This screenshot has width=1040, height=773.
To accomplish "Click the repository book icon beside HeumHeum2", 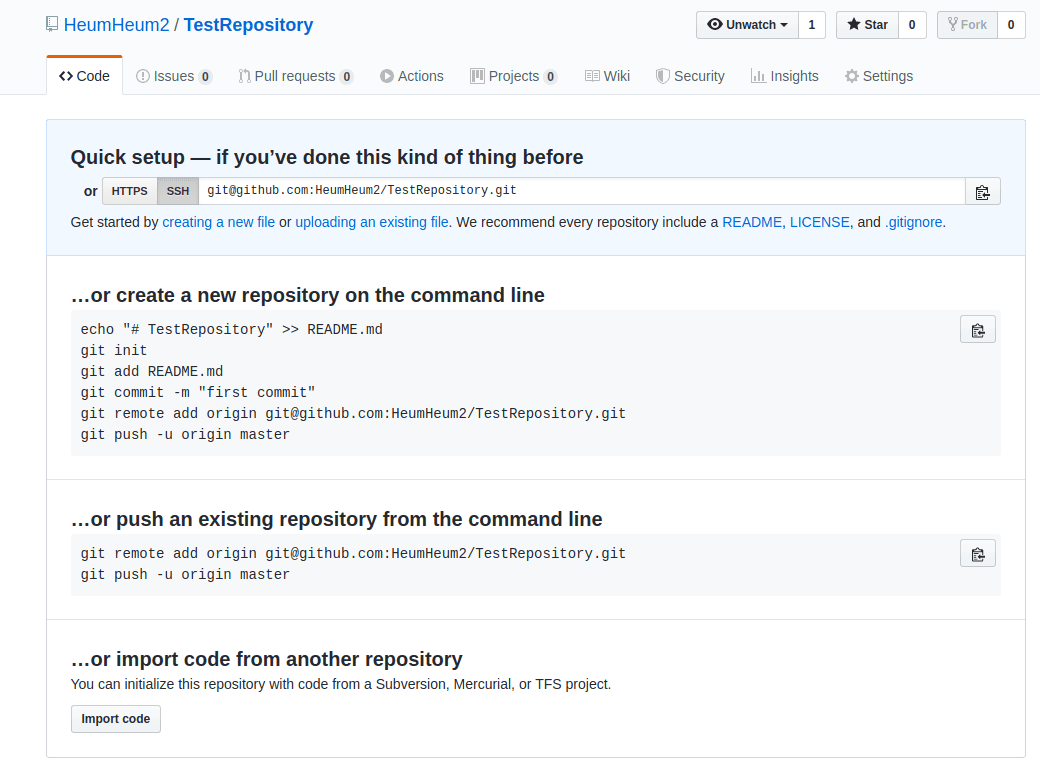I will [x=52, y=25].
